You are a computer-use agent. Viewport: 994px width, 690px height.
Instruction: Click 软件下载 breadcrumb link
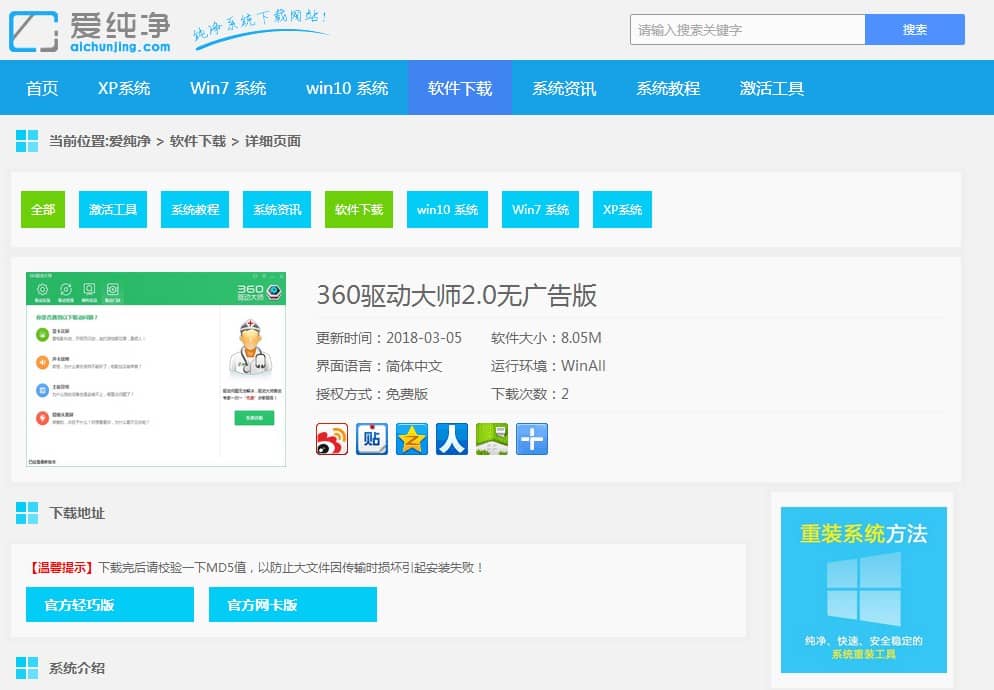198,141
